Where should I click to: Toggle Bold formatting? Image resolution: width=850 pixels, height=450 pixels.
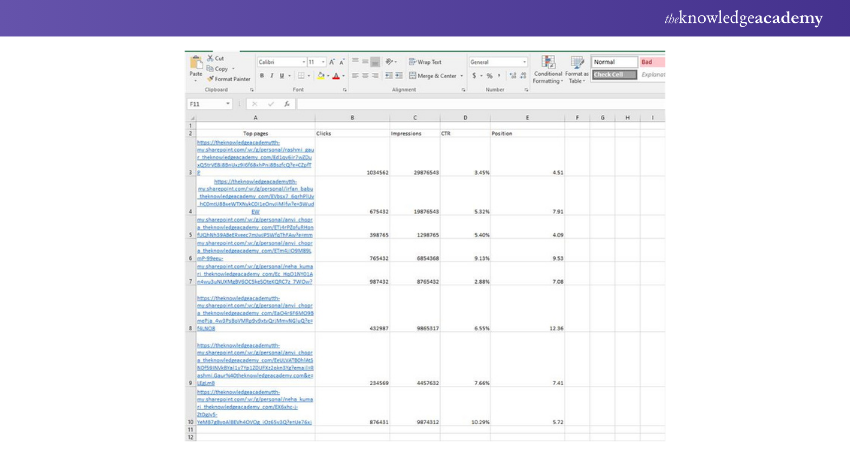click(262, 76)
